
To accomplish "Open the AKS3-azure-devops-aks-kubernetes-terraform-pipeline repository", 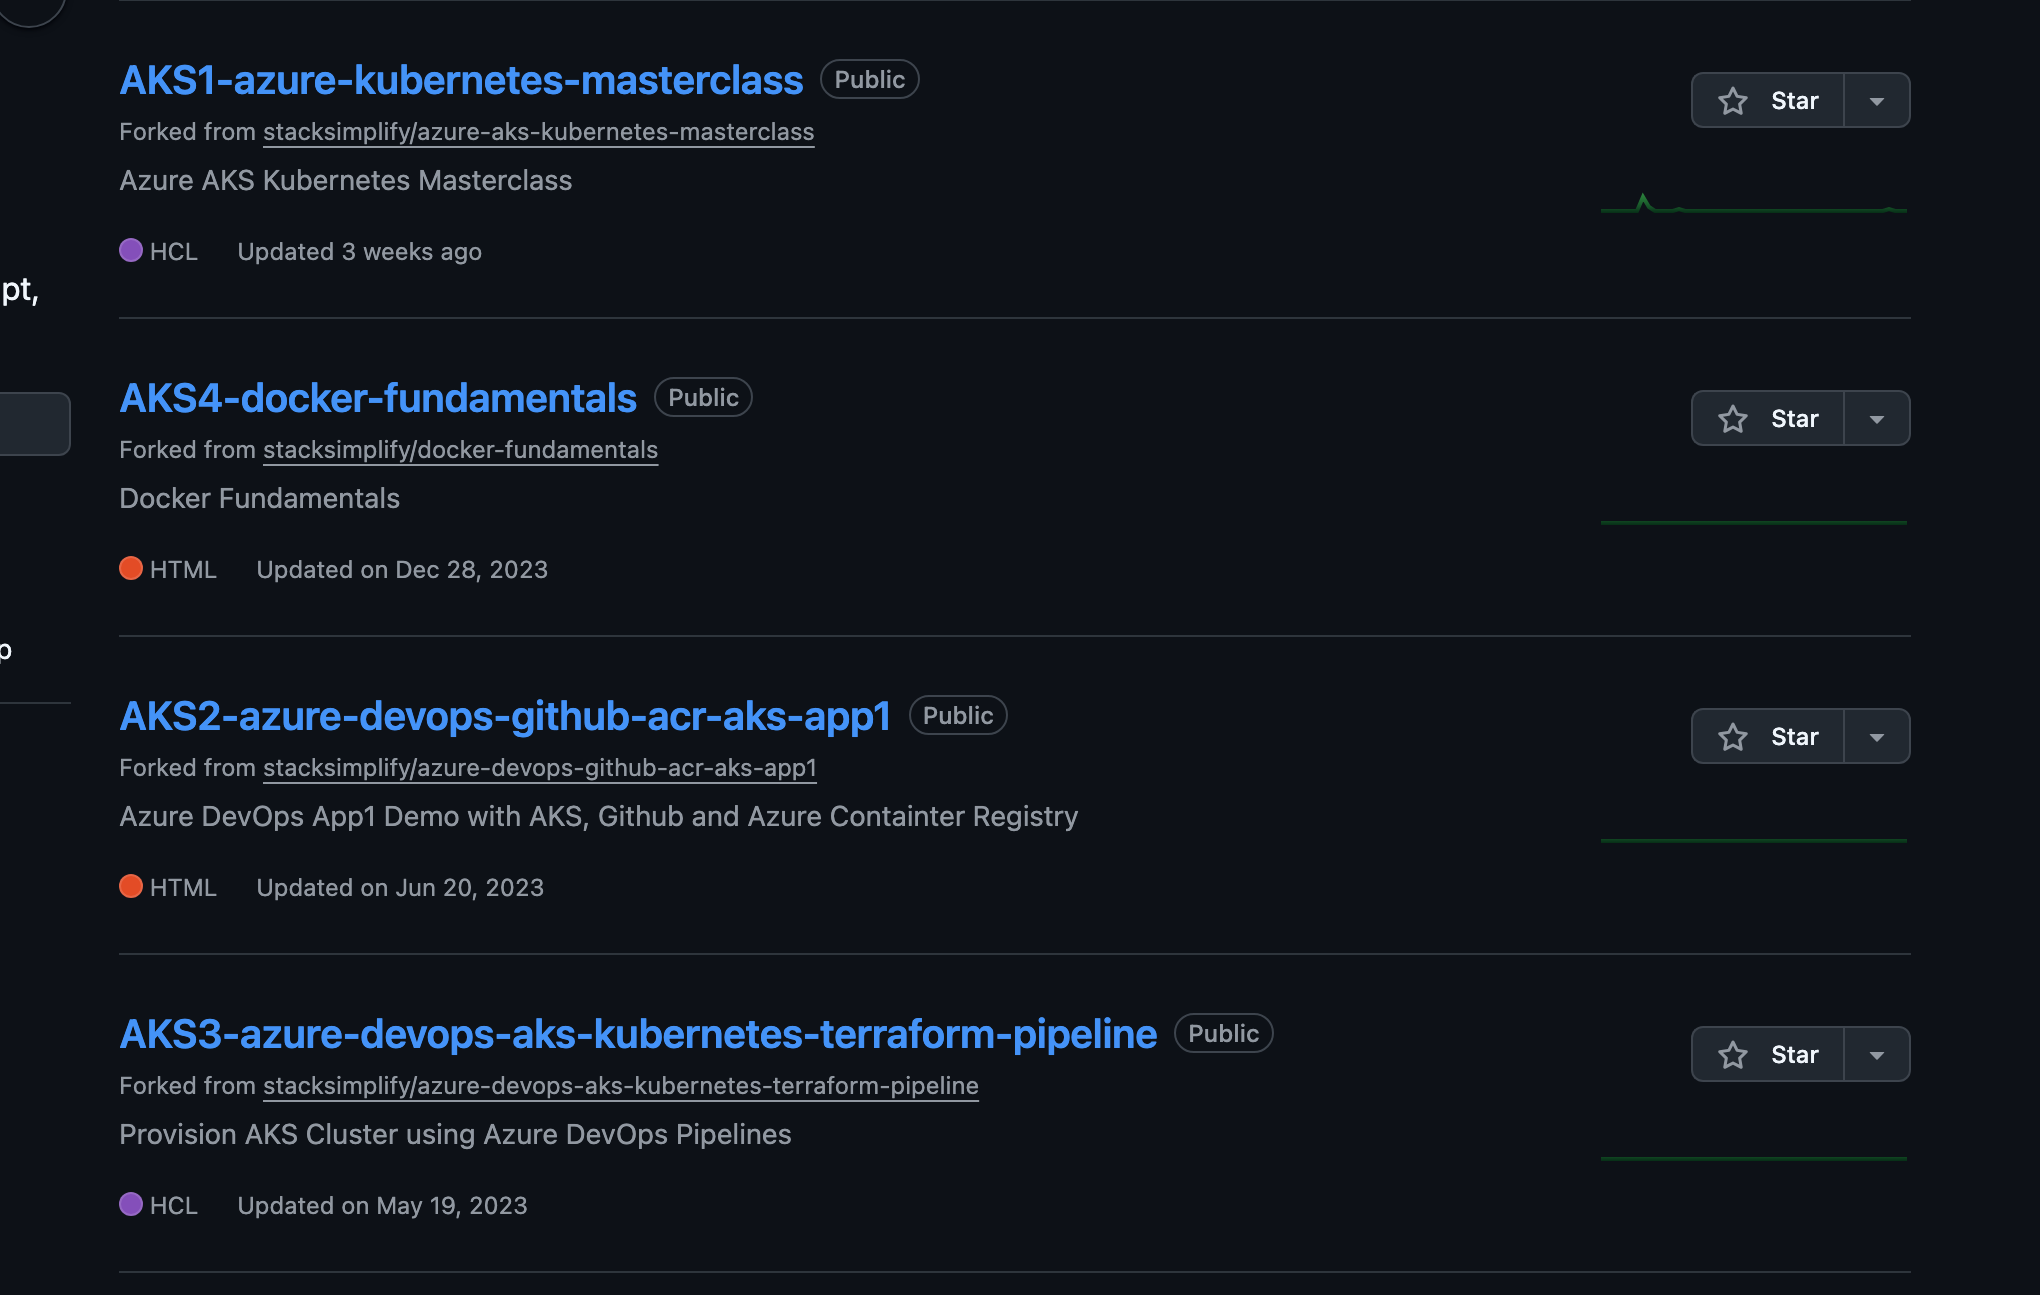I will [638, 1034].
